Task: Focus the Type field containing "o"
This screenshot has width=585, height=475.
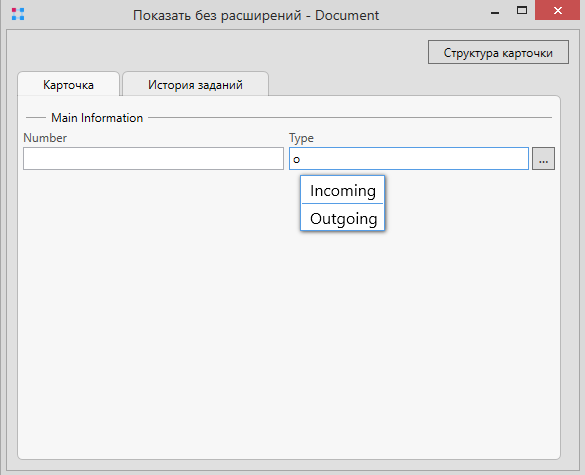Action: tap(409, 159)
